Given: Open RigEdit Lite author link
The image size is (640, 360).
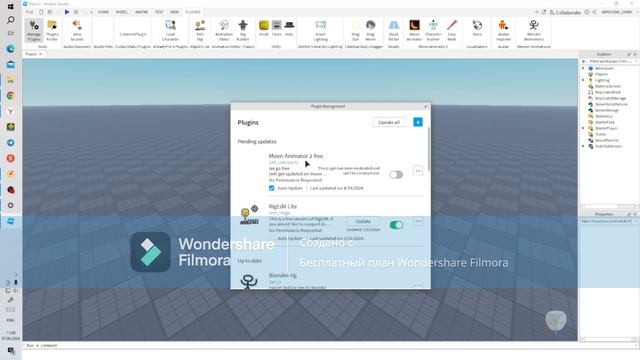Looking at the screenshot, I should point(280,213).
